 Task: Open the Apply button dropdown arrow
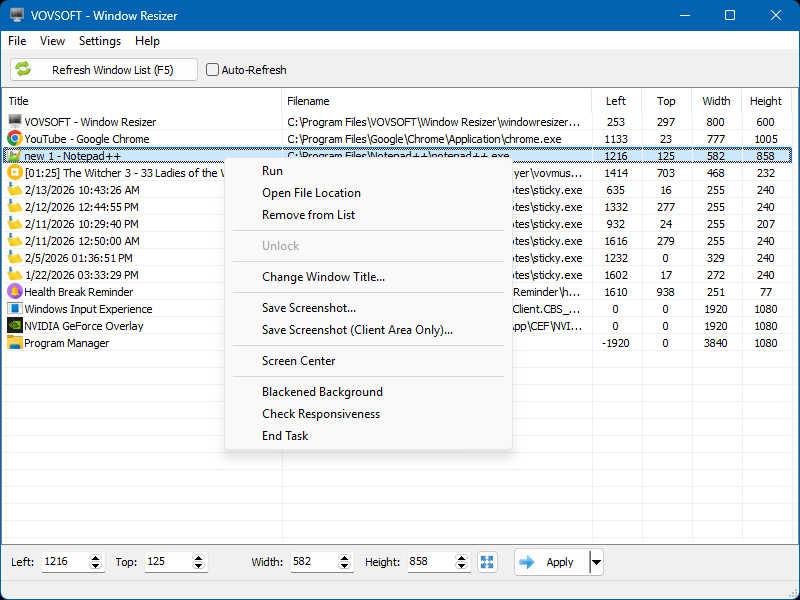(597, 562)
